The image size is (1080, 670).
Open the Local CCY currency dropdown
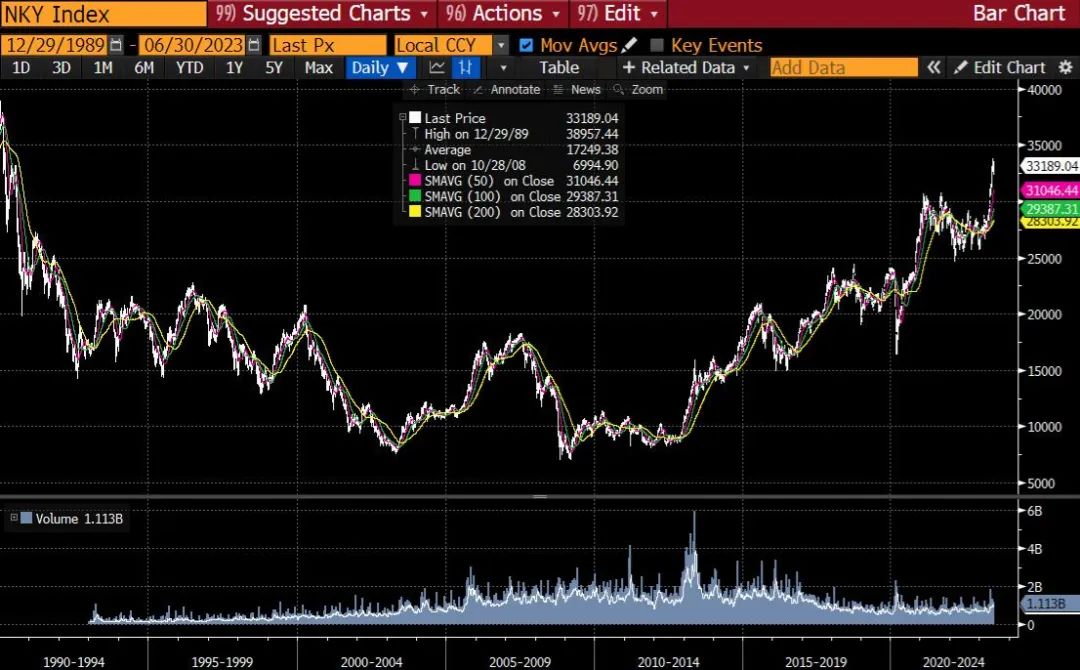[501, 45]
